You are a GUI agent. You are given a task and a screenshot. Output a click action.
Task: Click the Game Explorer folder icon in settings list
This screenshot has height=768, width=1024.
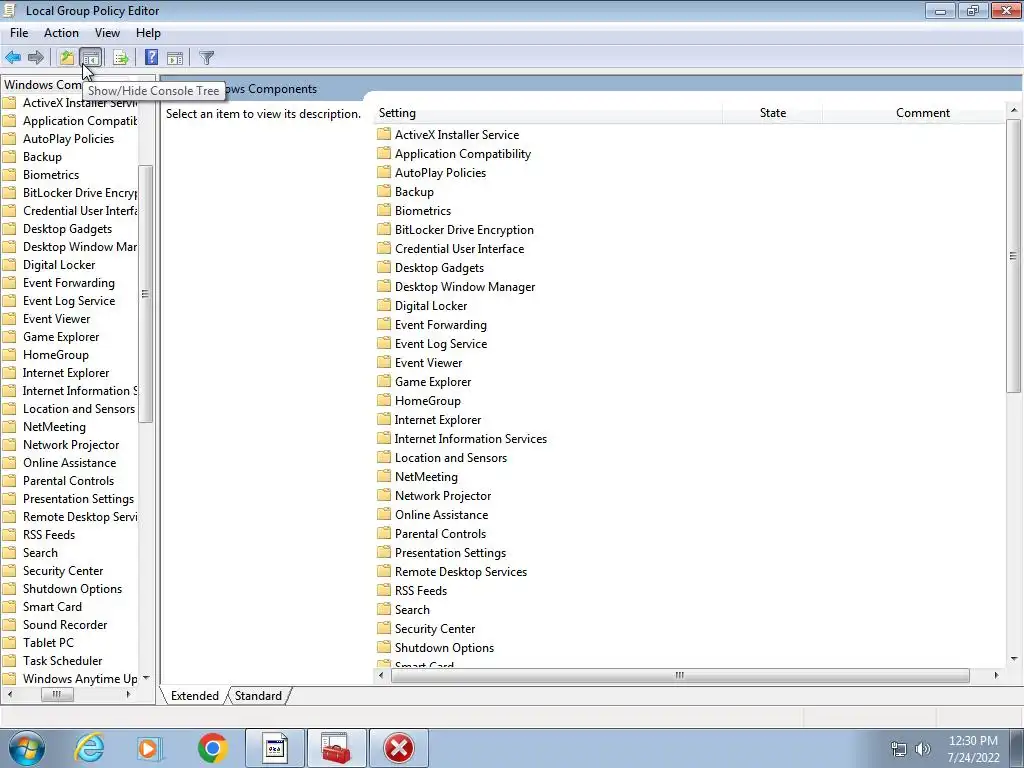(x=384, y=381)
